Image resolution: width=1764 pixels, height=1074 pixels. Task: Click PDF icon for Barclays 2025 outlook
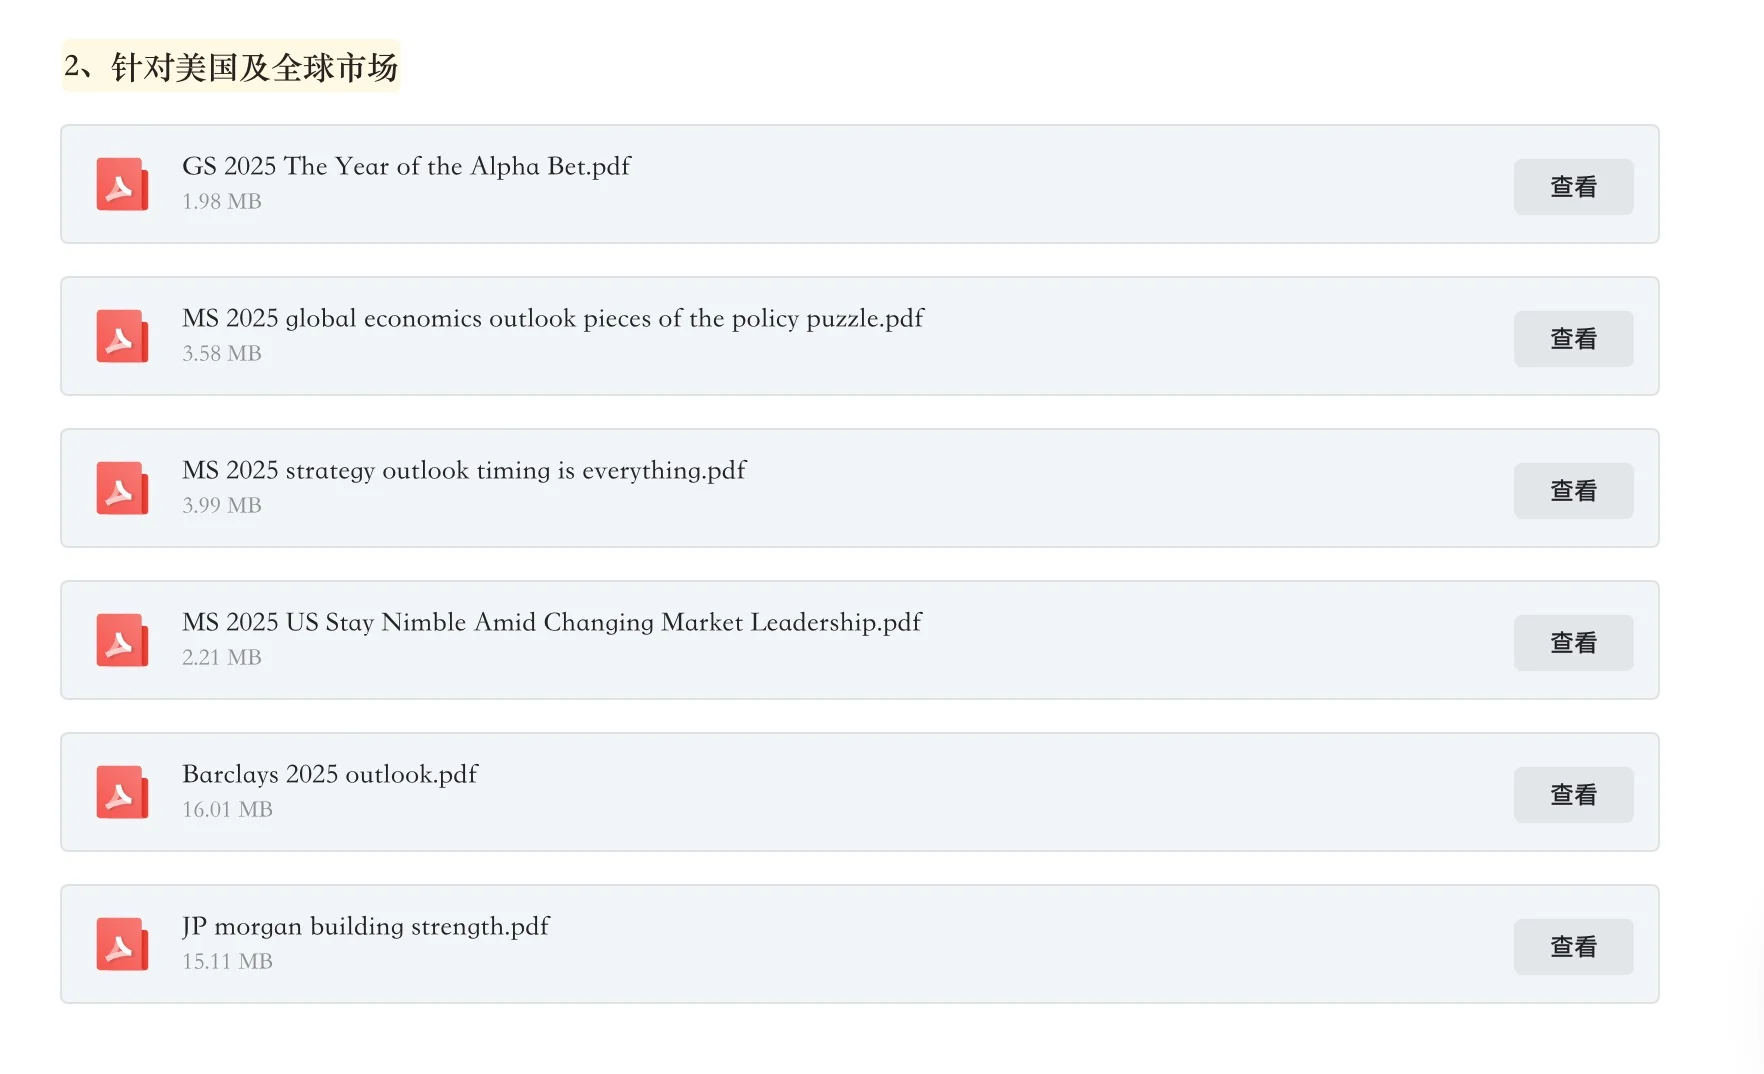[122, 792]
